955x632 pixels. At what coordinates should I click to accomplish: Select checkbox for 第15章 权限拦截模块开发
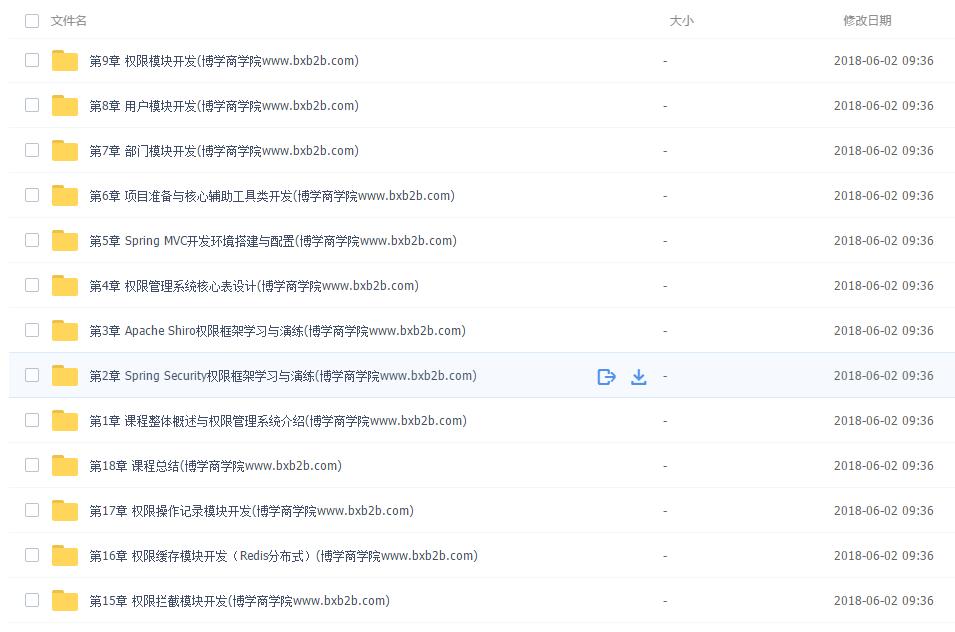(32, 600)
